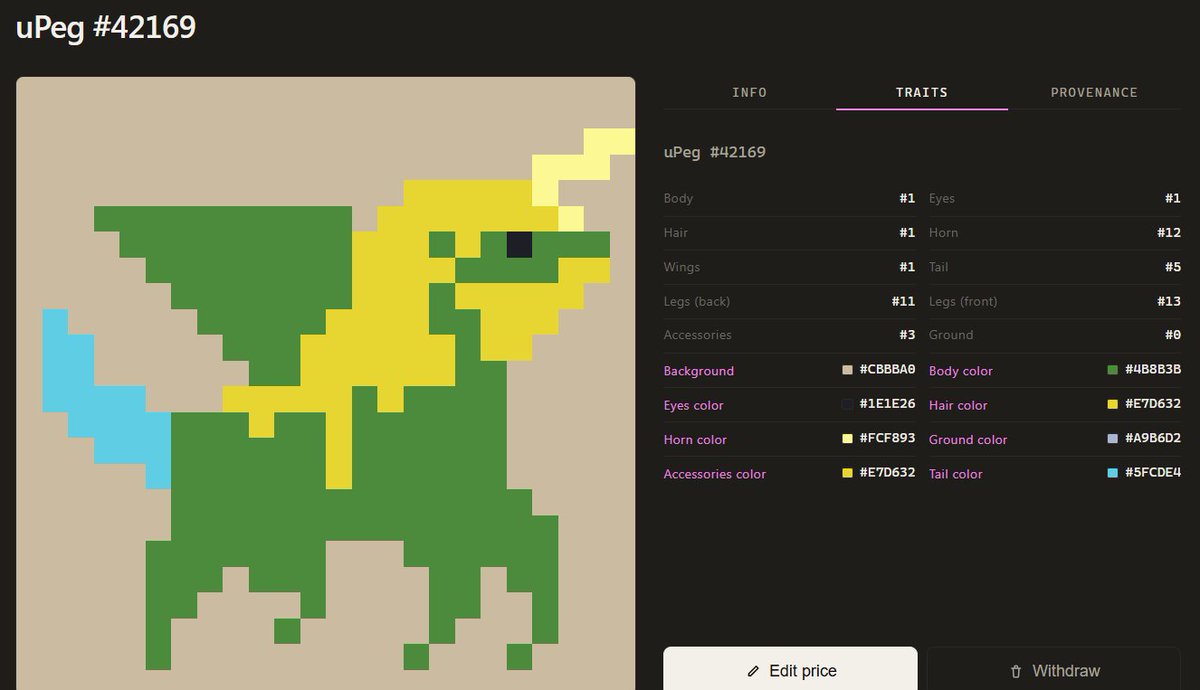Click the Accessories trait row label
Viewport: 1200px width, 690px height.
tap(698, 335)
